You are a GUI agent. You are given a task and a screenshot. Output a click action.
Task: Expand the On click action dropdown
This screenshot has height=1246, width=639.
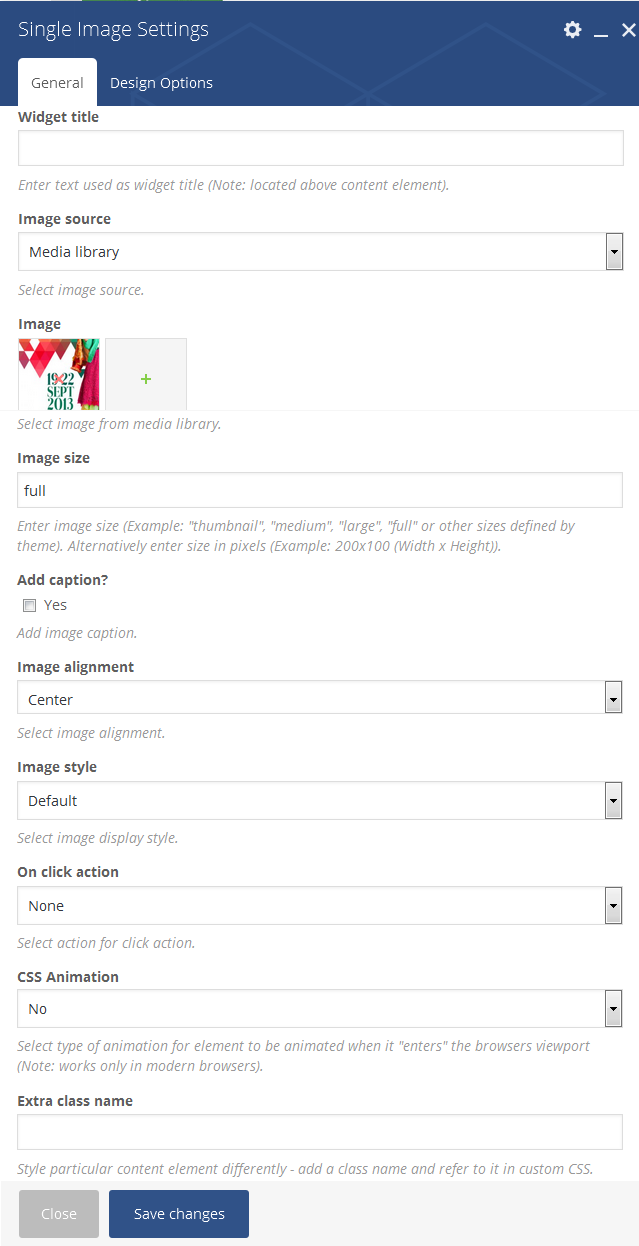[320, 906]
